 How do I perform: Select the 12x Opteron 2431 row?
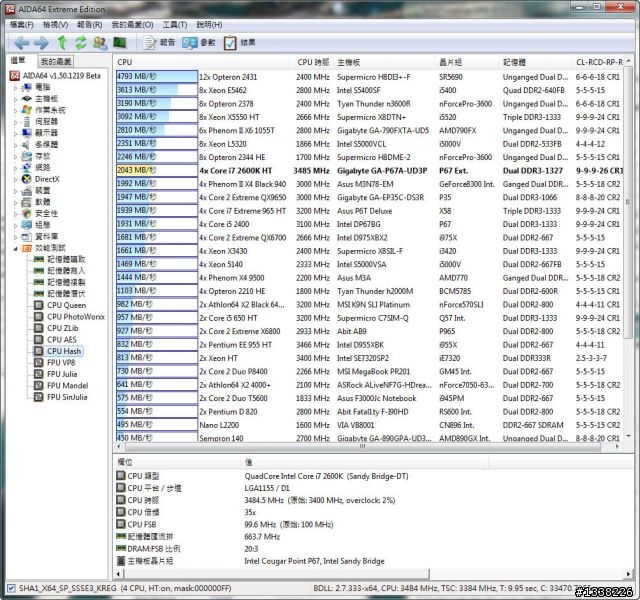point(369,77)
